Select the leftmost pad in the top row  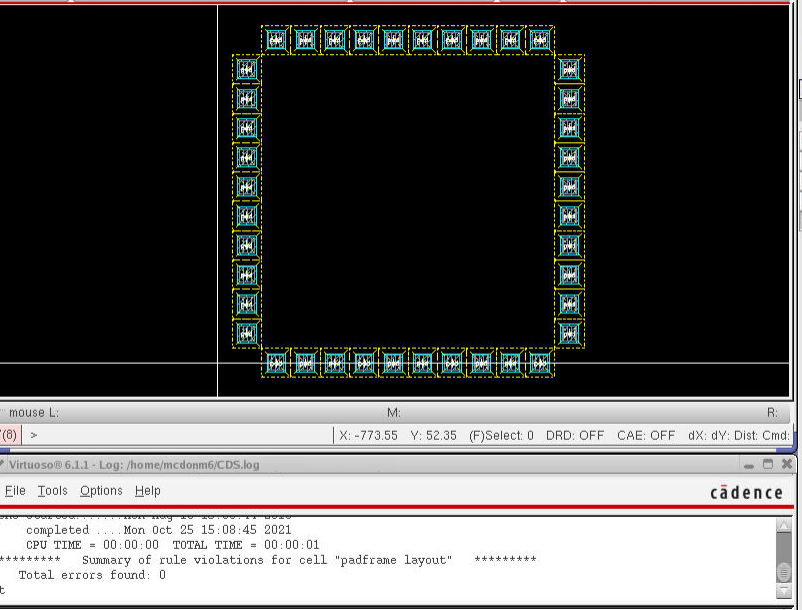(x=276, y=40)
